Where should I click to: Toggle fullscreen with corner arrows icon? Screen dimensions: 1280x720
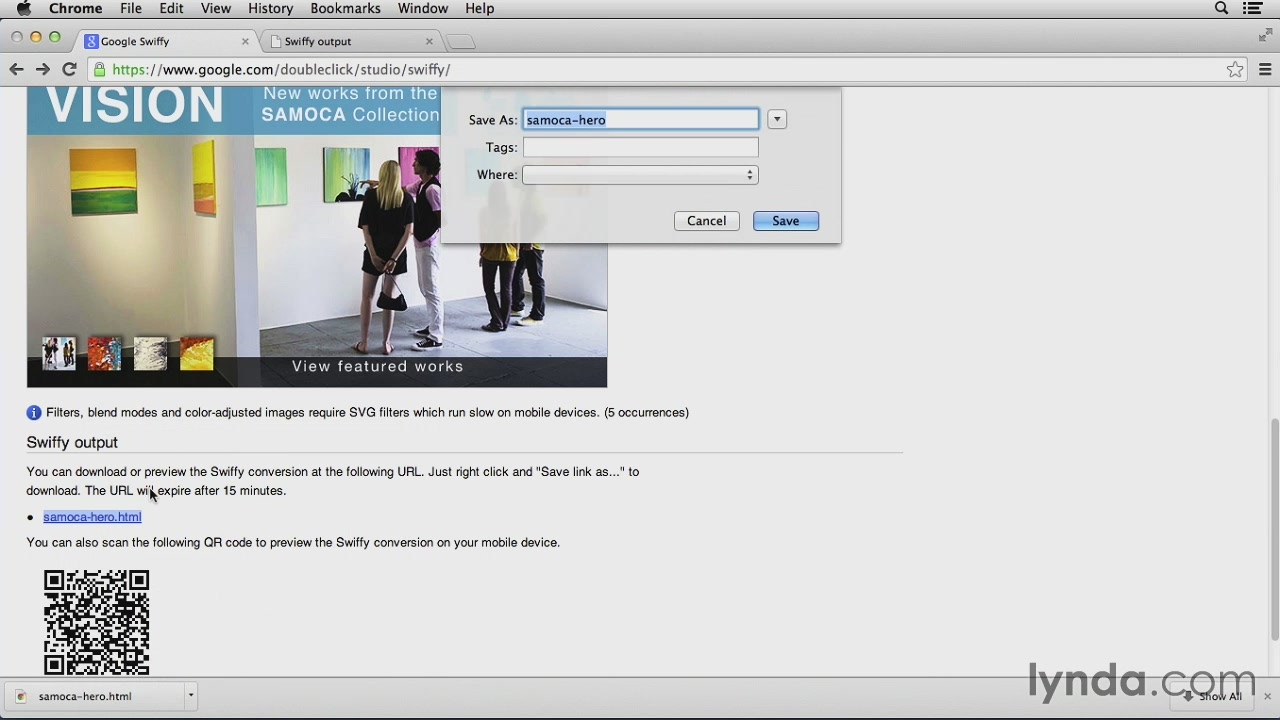pos(1265,35)
